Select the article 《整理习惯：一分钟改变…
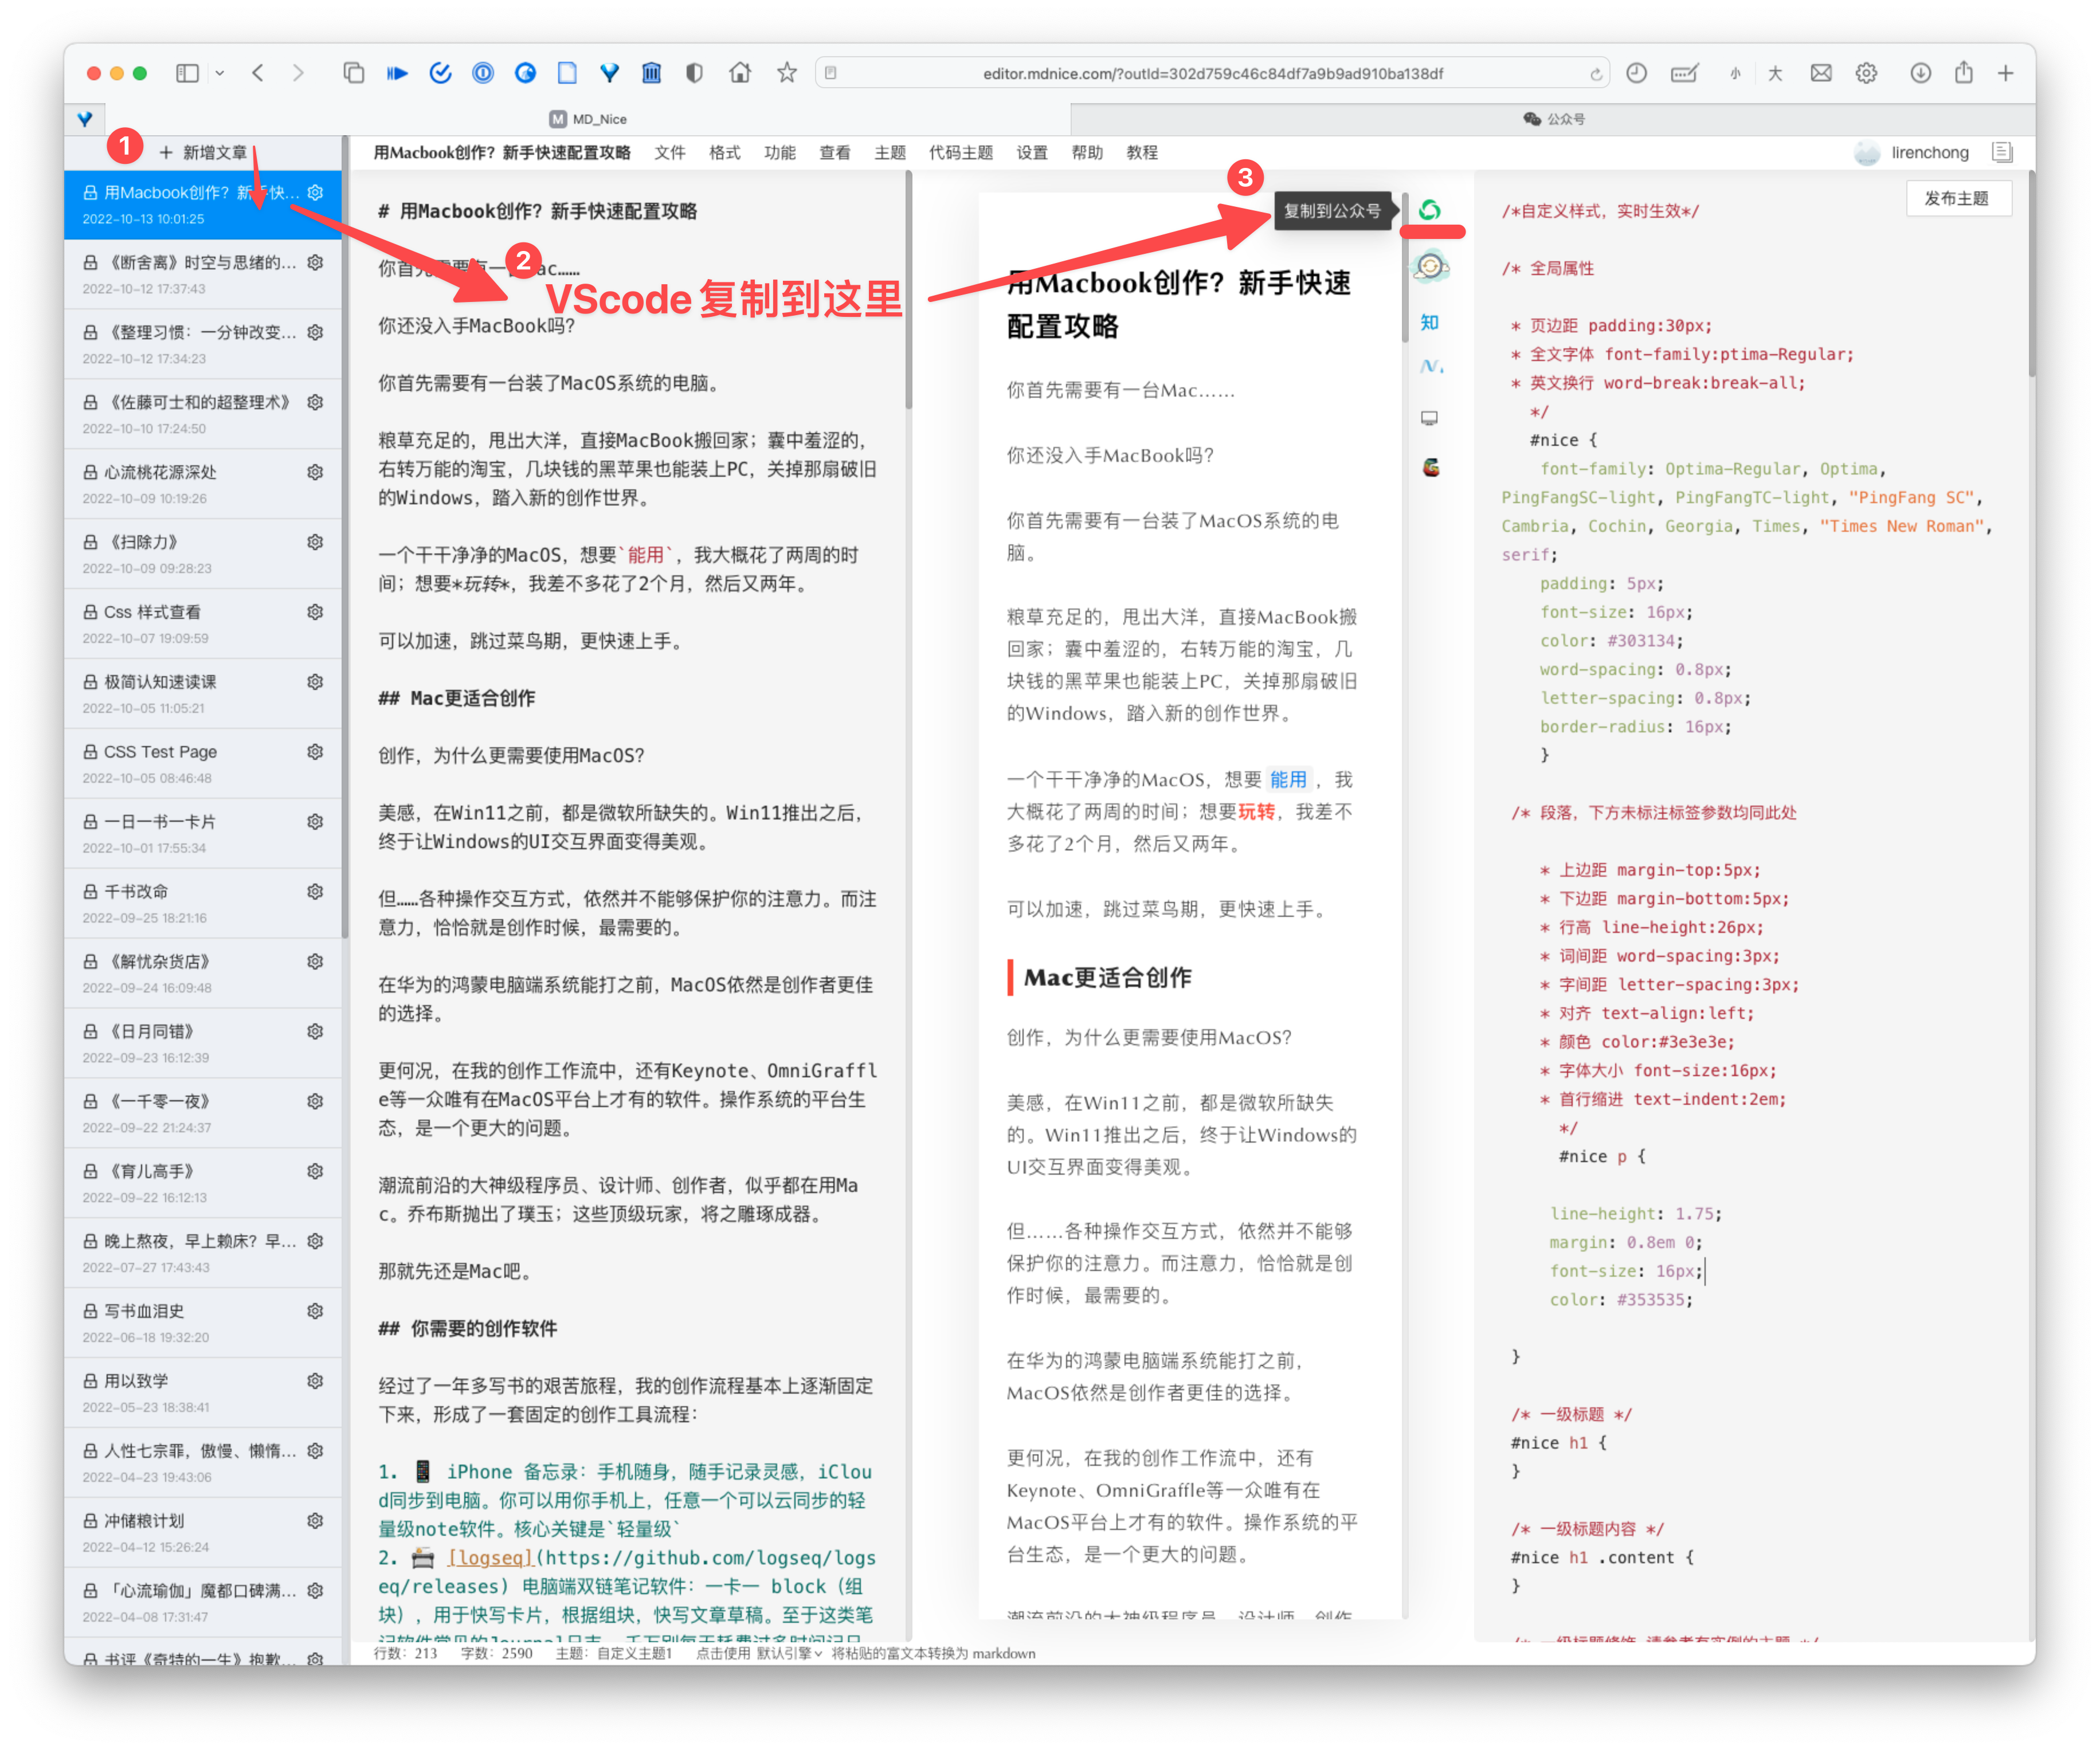The height and width of the screenshot is (1750, 2100). pyautogui.click(x=202, y=343)
